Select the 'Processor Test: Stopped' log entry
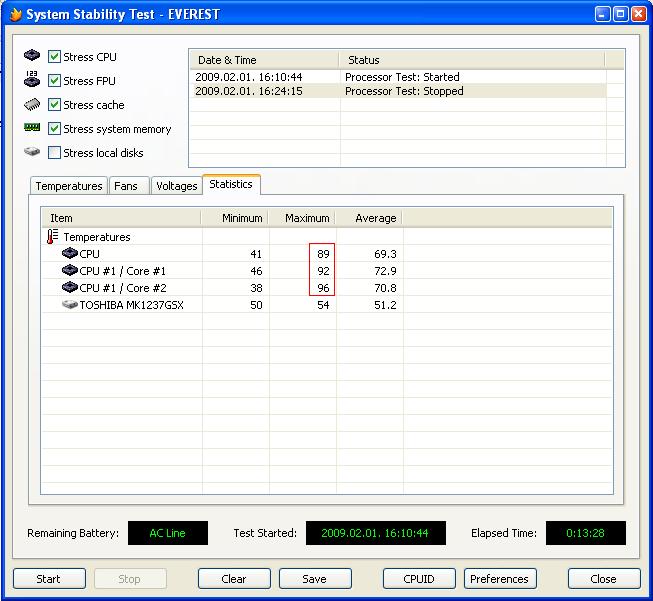Image resolution: width=653 pixels, height=601 pixels. click(x=398, y=91)
